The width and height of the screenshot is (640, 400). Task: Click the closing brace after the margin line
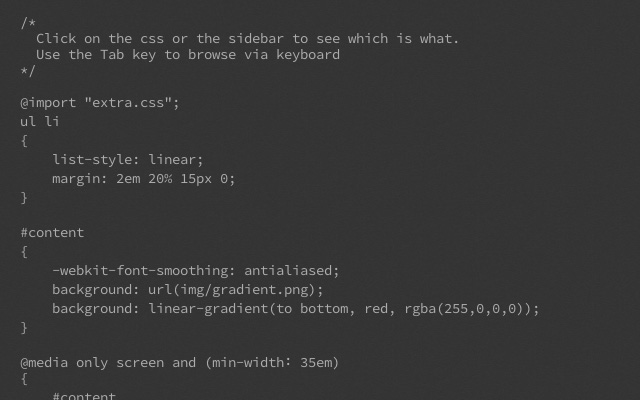24,198
